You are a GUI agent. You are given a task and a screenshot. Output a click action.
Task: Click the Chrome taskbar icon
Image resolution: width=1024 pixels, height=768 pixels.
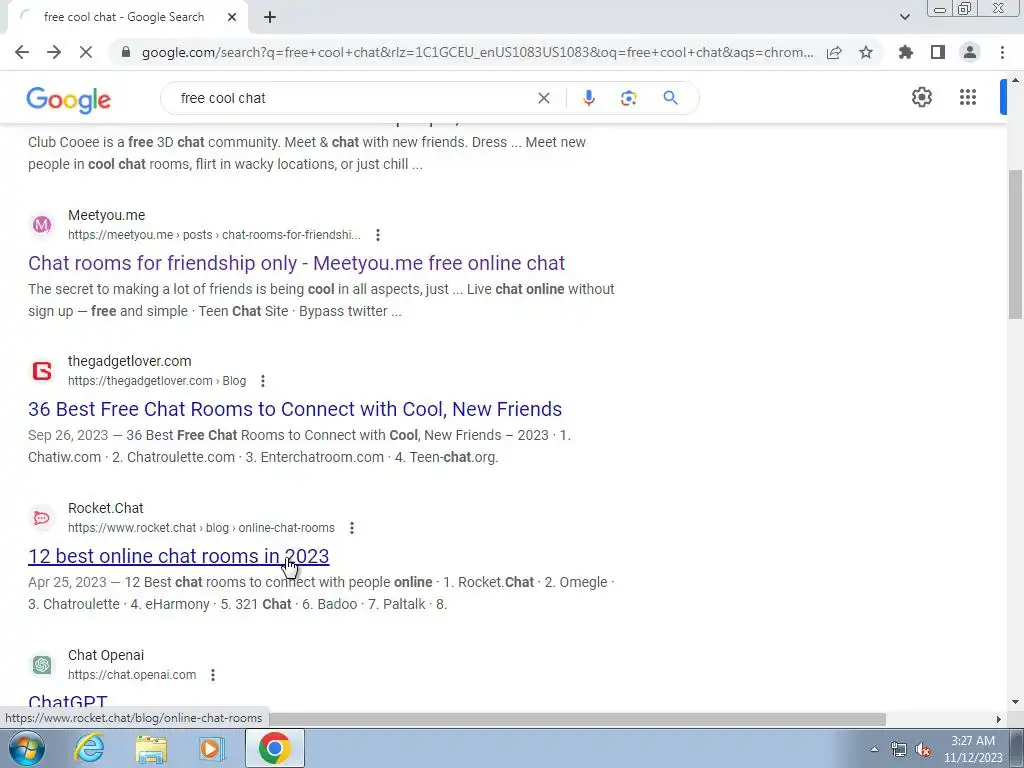274,748
